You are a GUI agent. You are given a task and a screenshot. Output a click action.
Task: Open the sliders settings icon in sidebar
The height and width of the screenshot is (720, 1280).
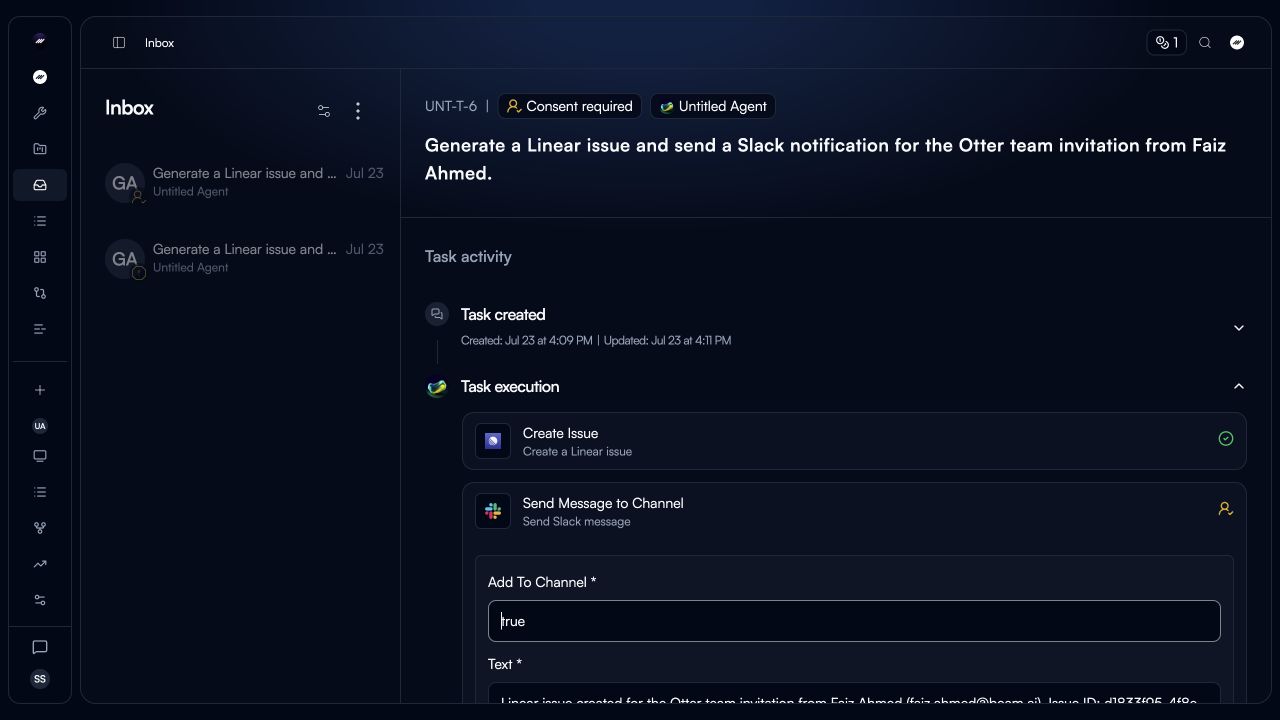pyautogui.click(x=40, y=600)
